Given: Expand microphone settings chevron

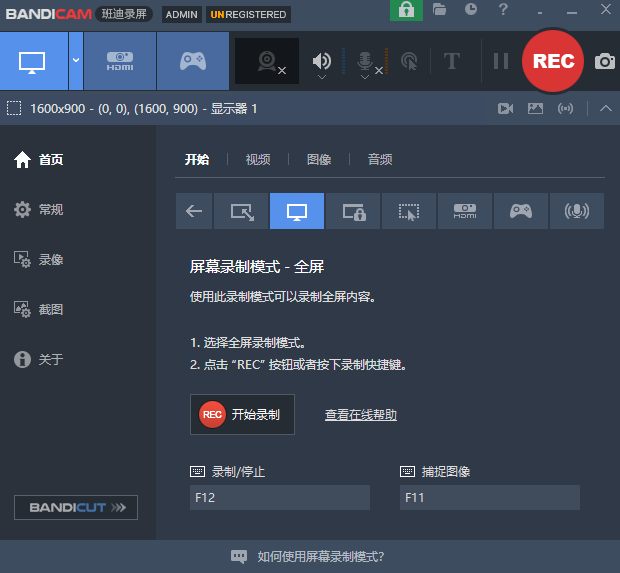Looking at the screenshot, I should (x=365, y=77).
